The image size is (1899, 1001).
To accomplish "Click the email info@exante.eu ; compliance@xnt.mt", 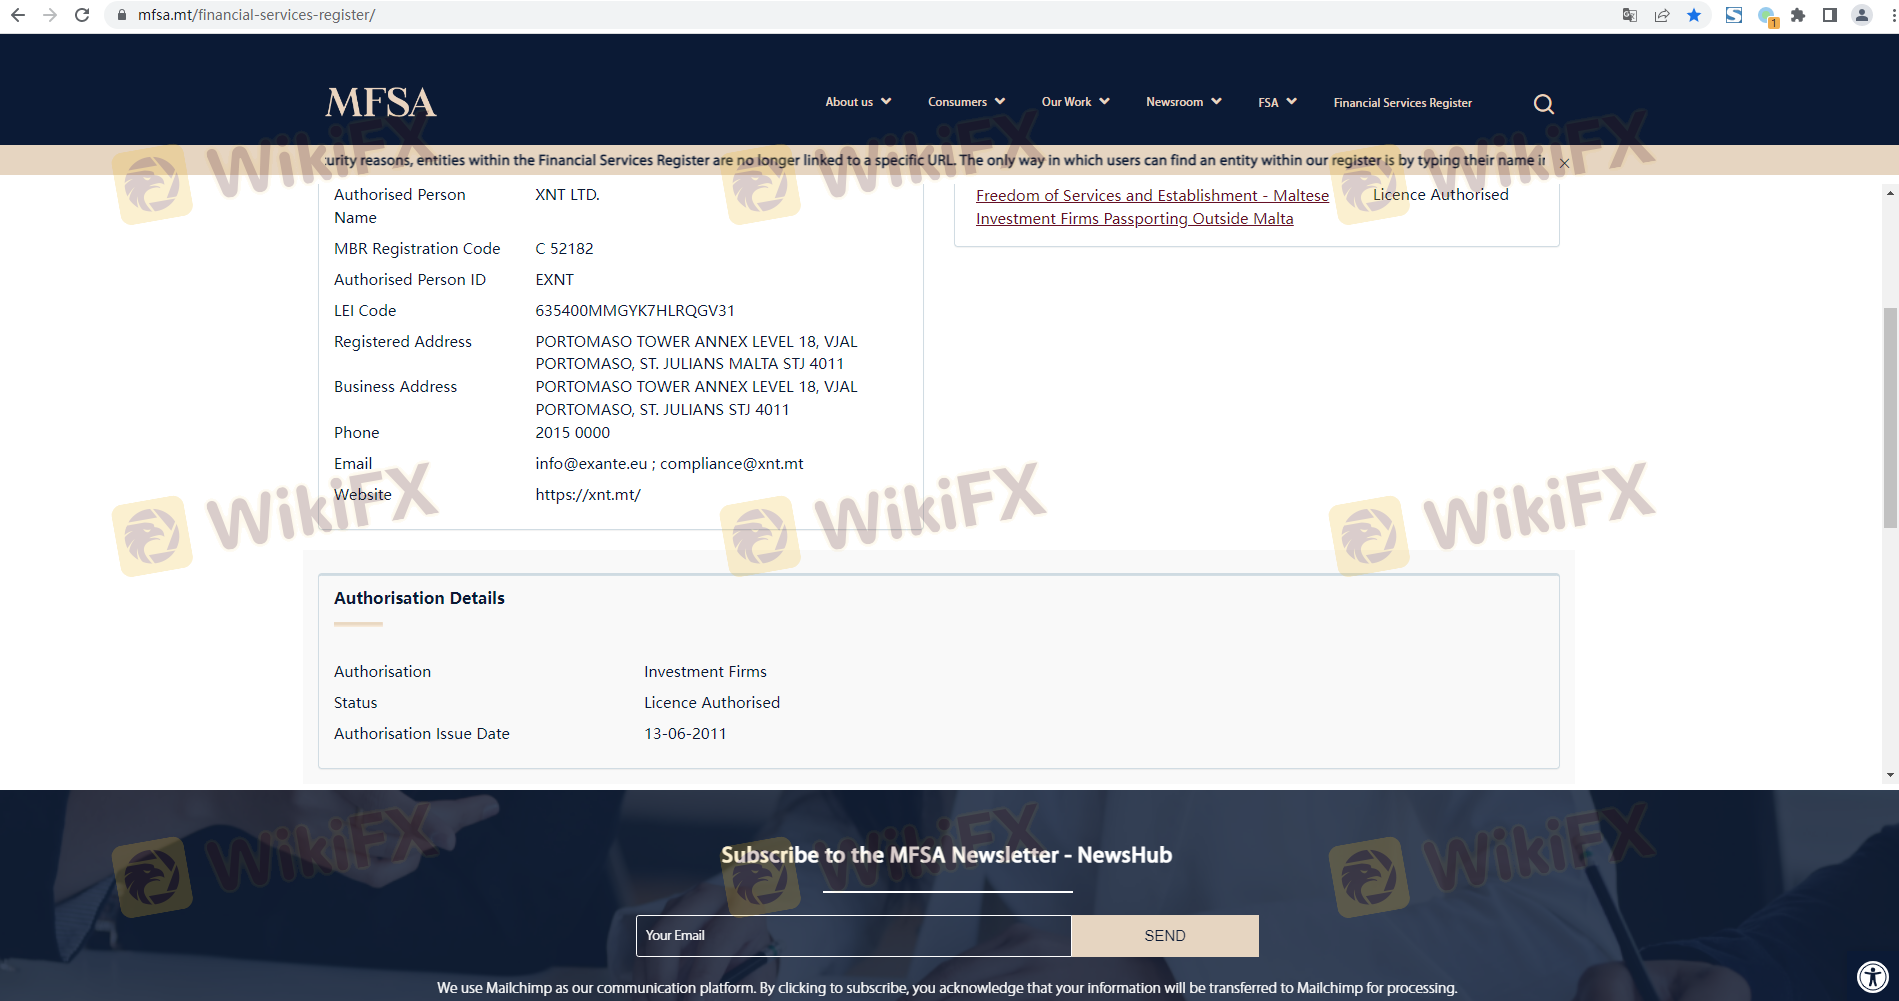I will [669, 464].
